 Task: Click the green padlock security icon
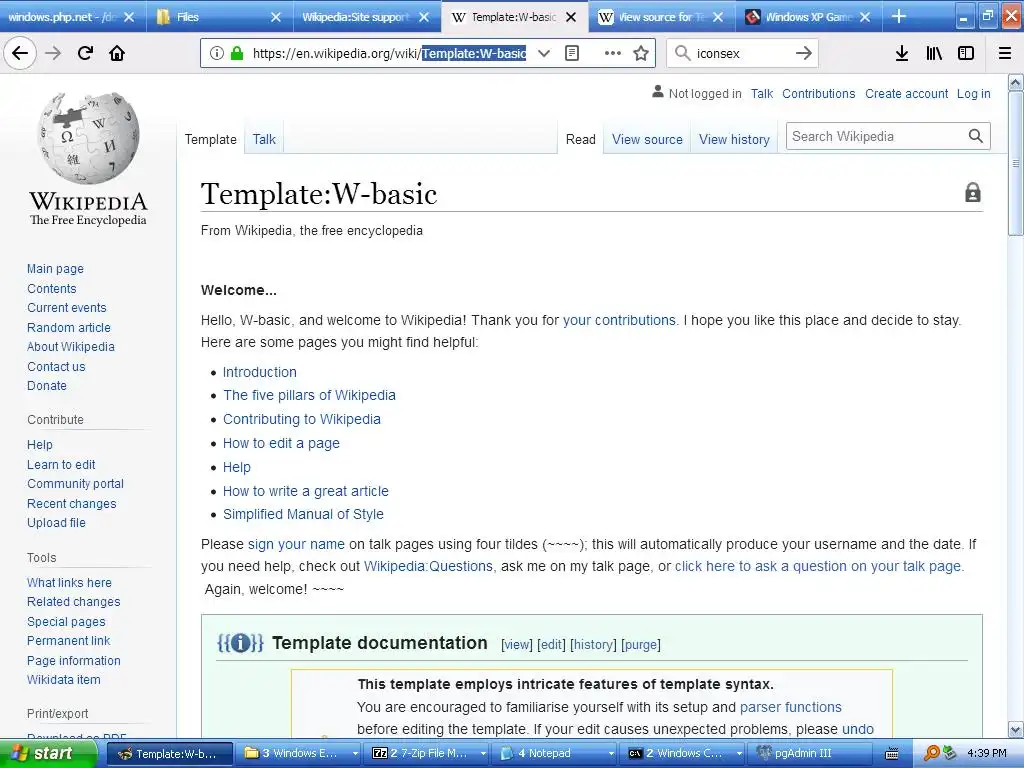pyautogui.click(x=236, y=53)
